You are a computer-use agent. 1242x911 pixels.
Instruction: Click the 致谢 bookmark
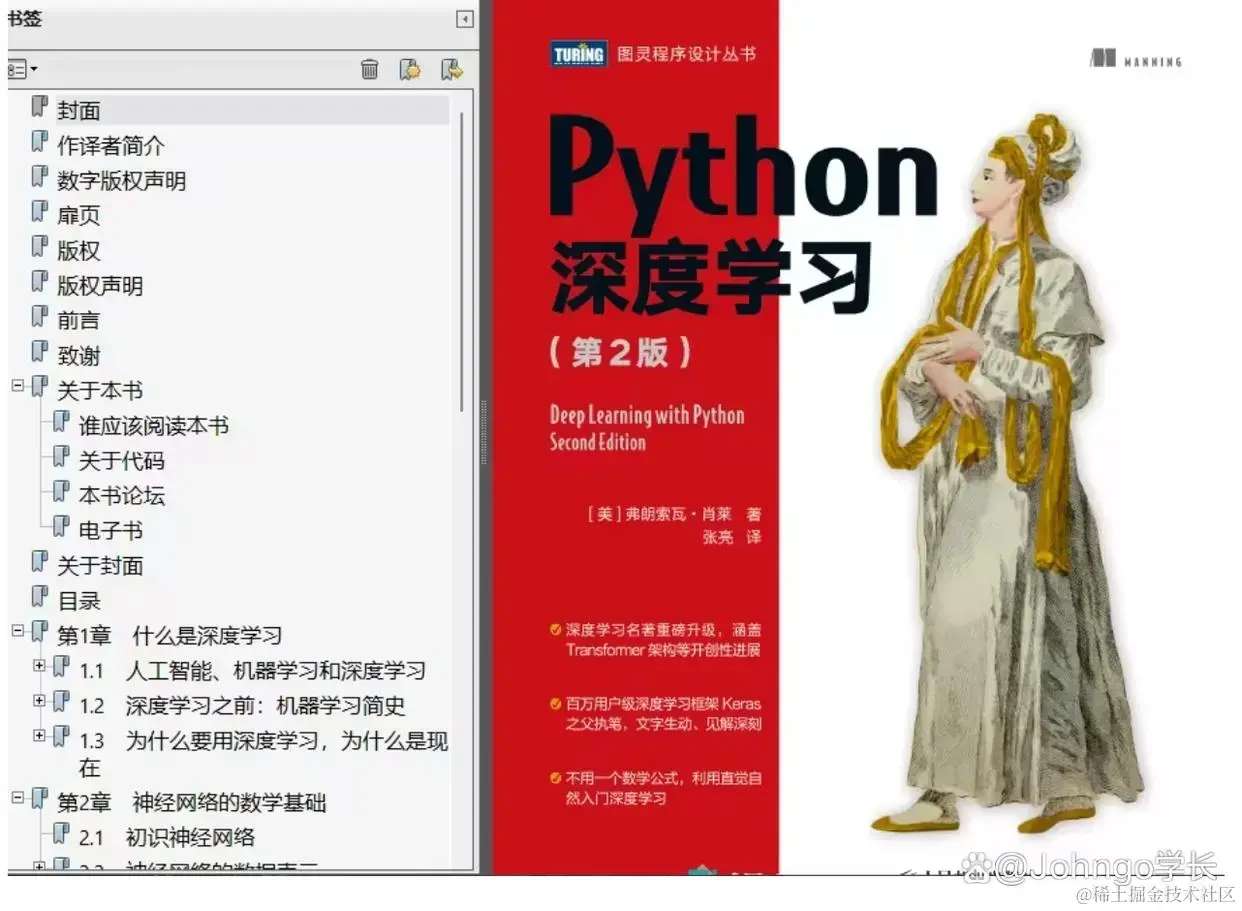(x=78, y=356)
